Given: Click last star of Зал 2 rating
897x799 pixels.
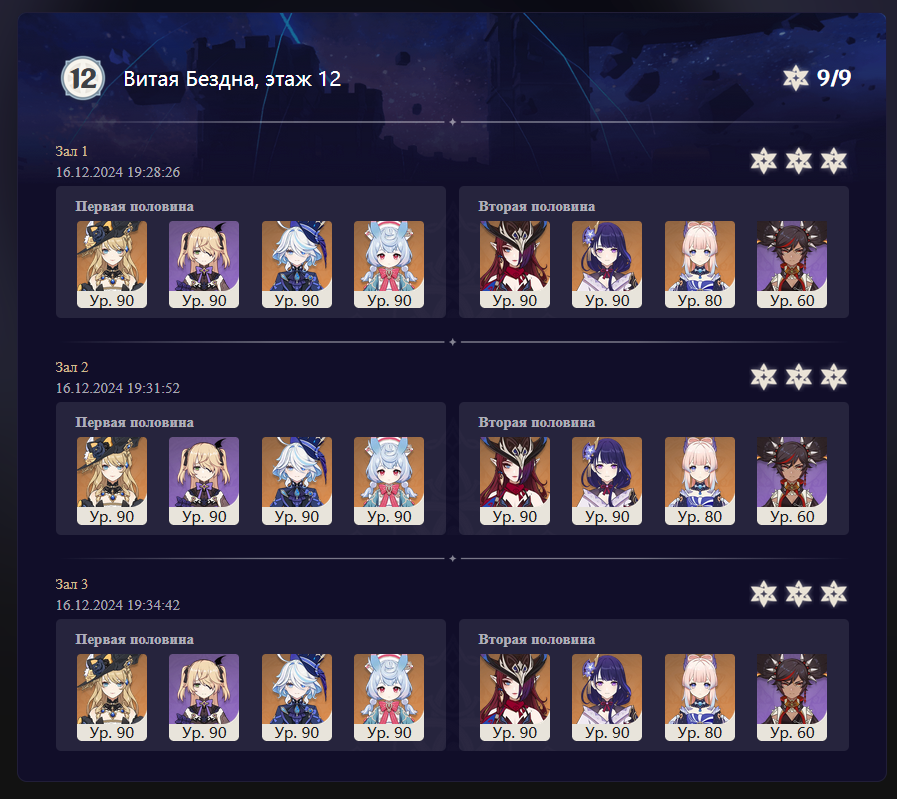Looking at the screenshot, I should [x=834, y=377].
